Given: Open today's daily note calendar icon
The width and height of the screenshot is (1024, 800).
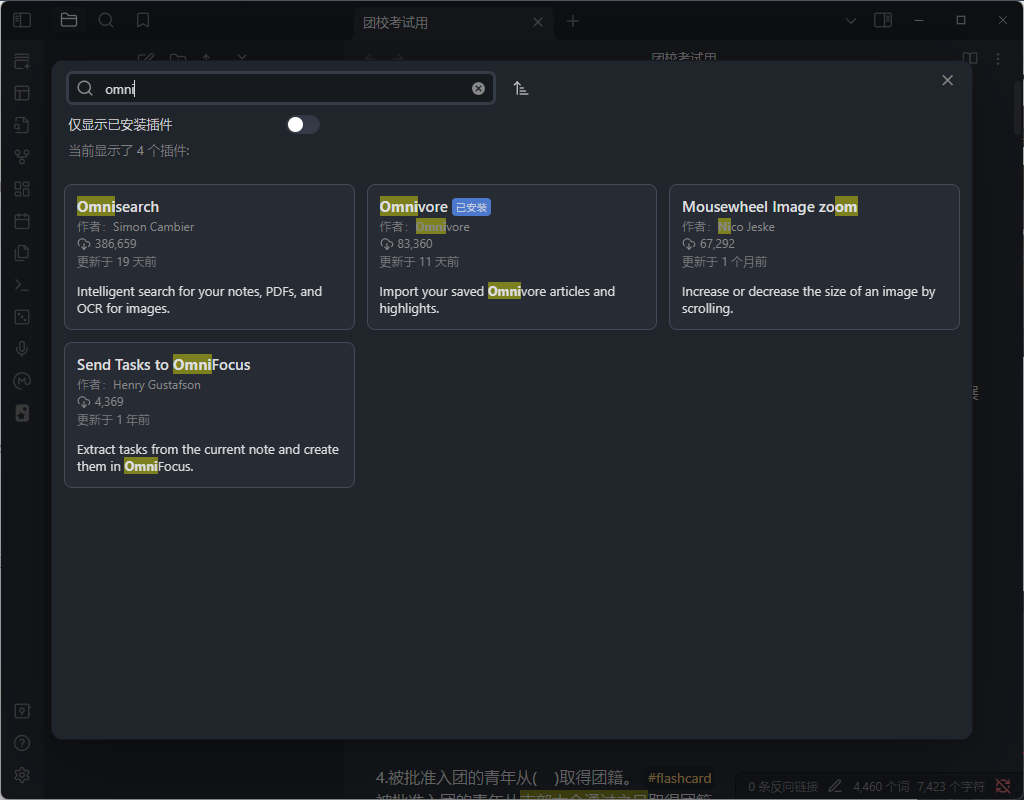Looking at the screenshot, I should tap(22, 221).
